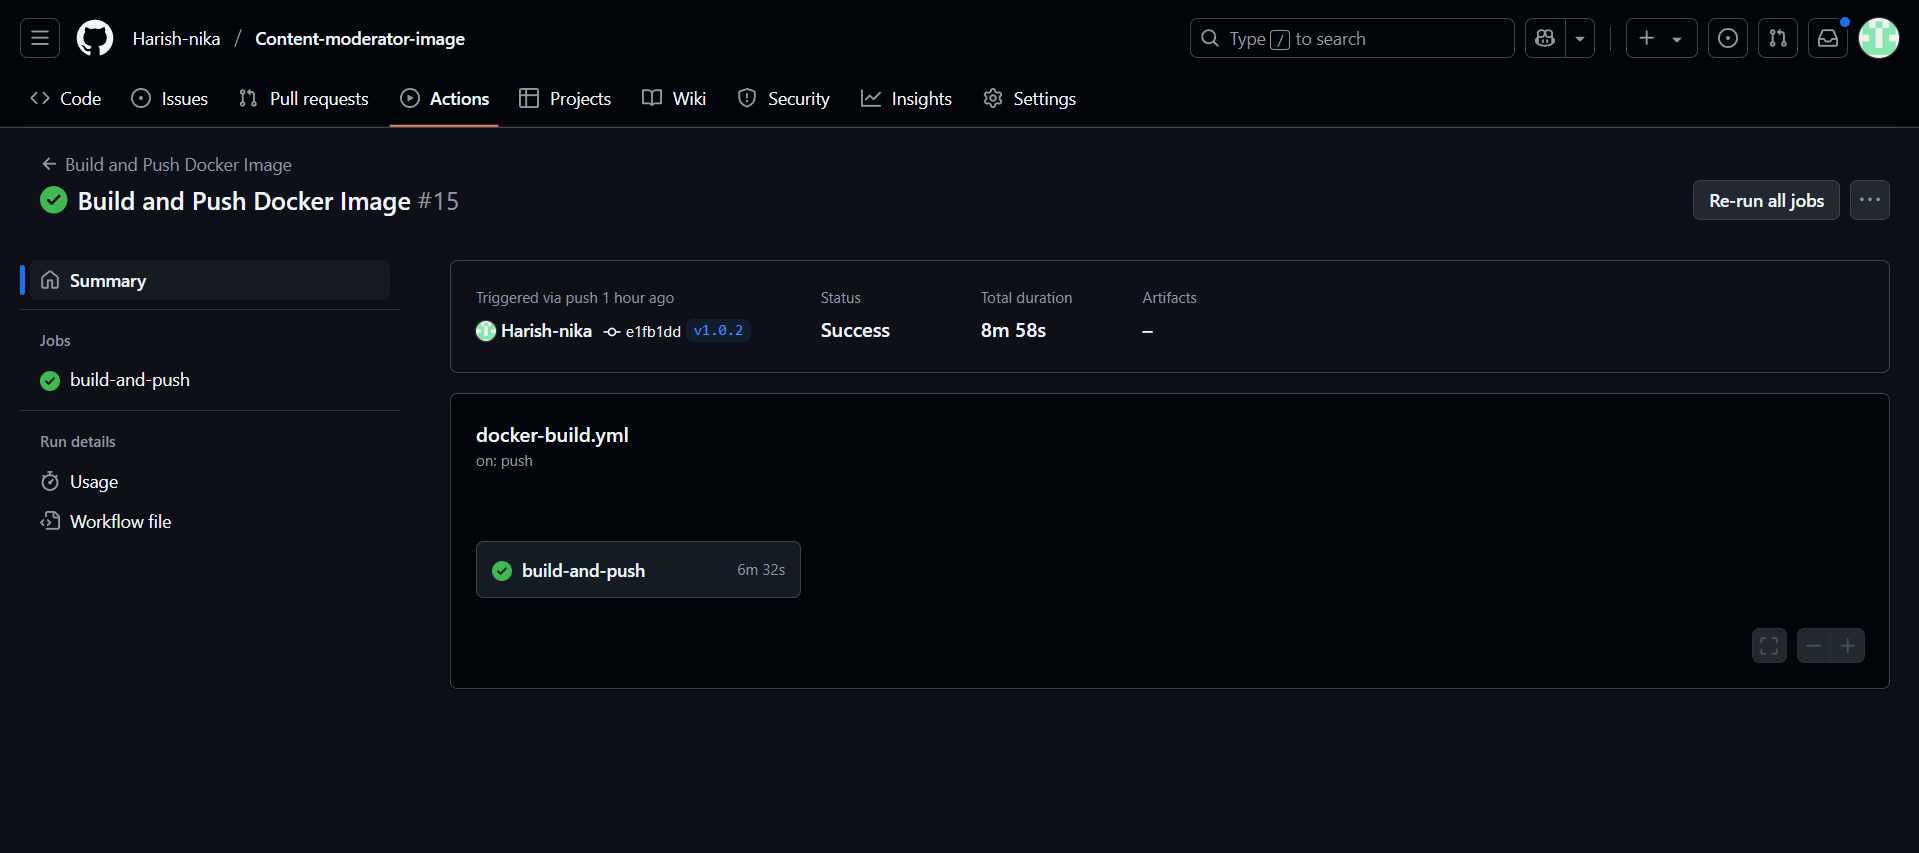
Task: Click Re-run all jobs button
Action: pyautogui.click(x=1766, y=200)
